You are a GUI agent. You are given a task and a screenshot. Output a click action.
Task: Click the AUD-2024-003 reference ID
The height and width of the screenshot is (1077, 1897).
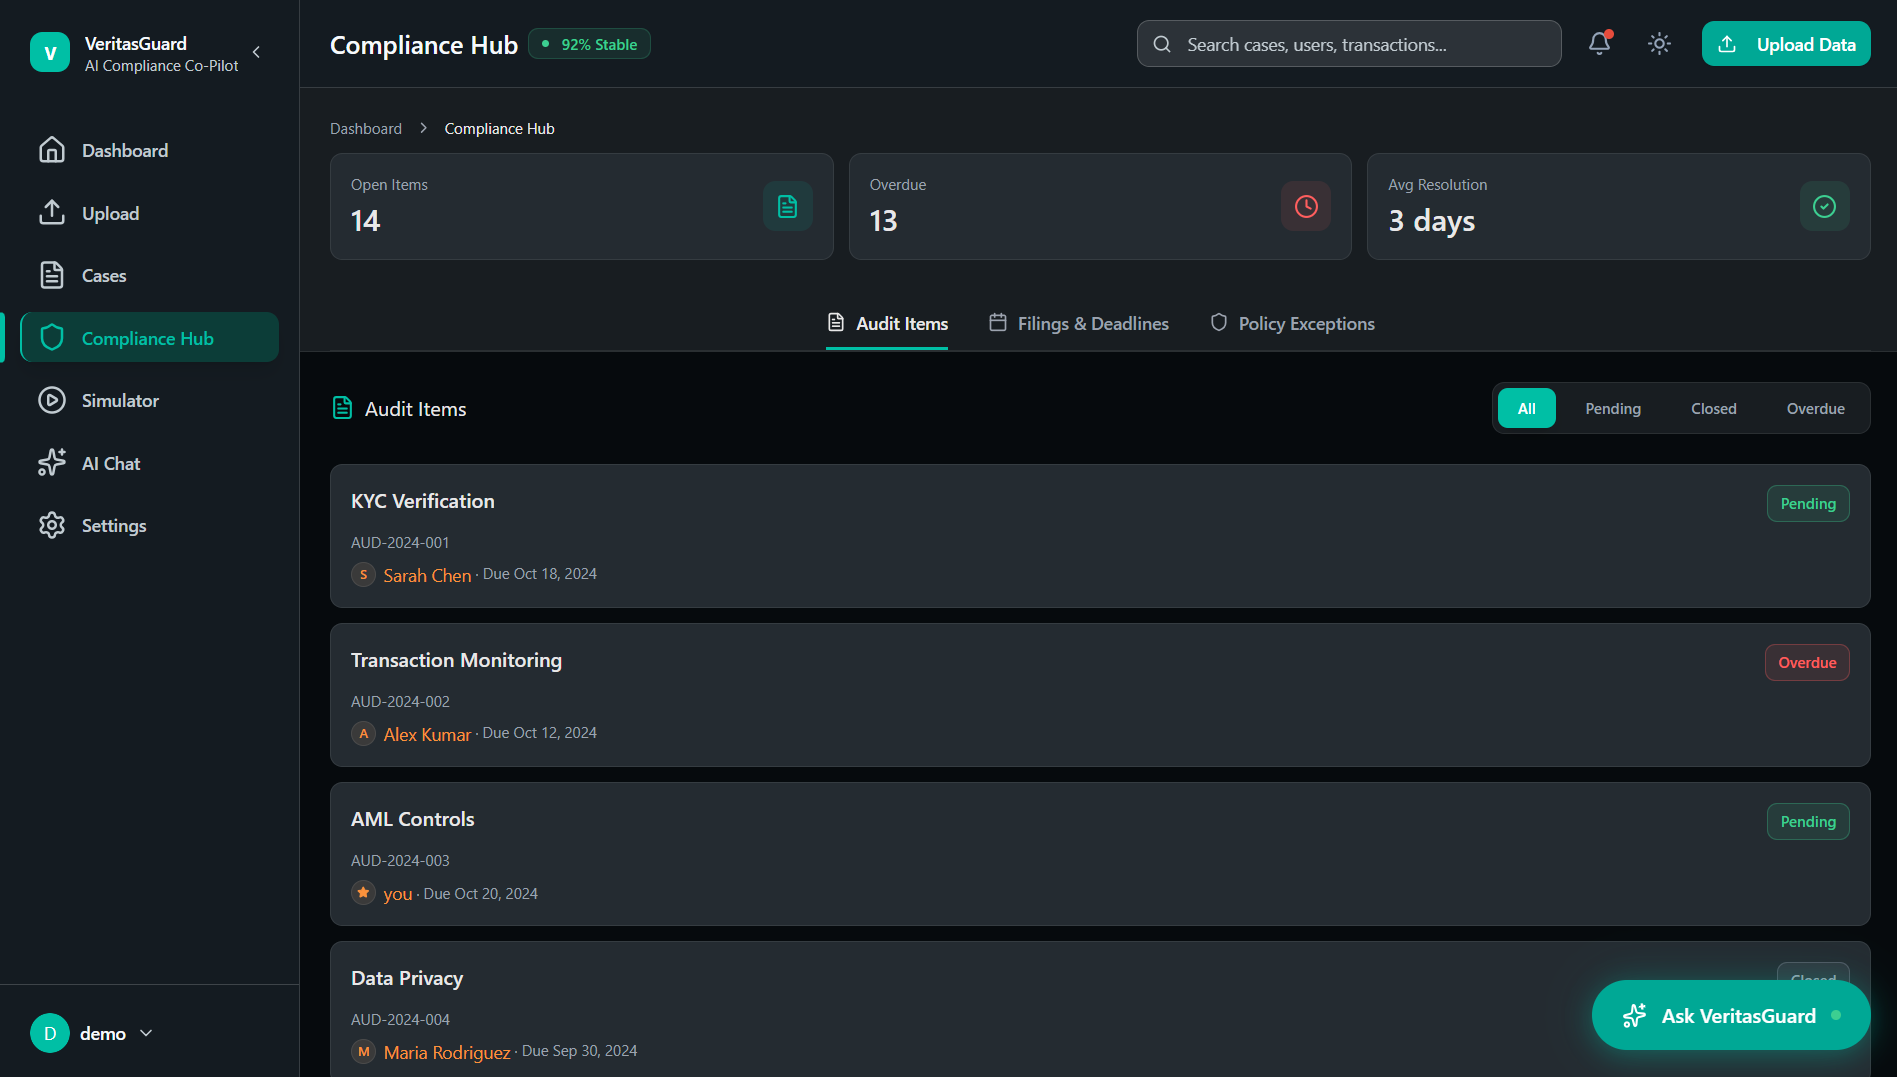point(400,860)
